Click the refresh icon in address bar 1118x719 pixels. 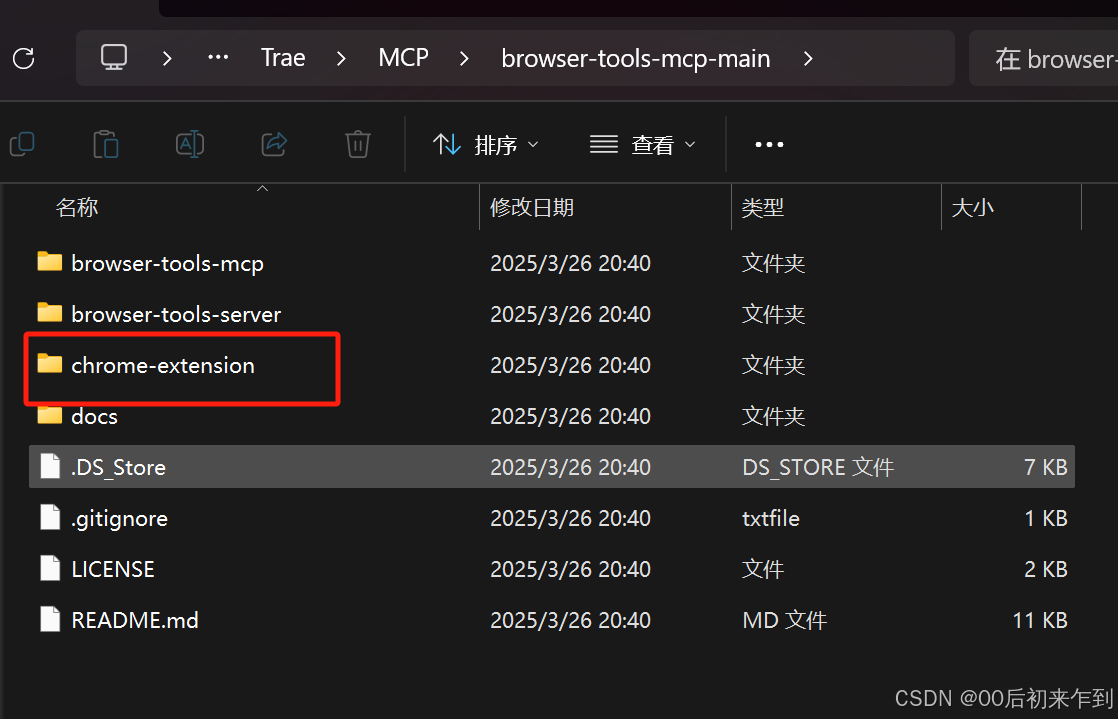[22, 58]
